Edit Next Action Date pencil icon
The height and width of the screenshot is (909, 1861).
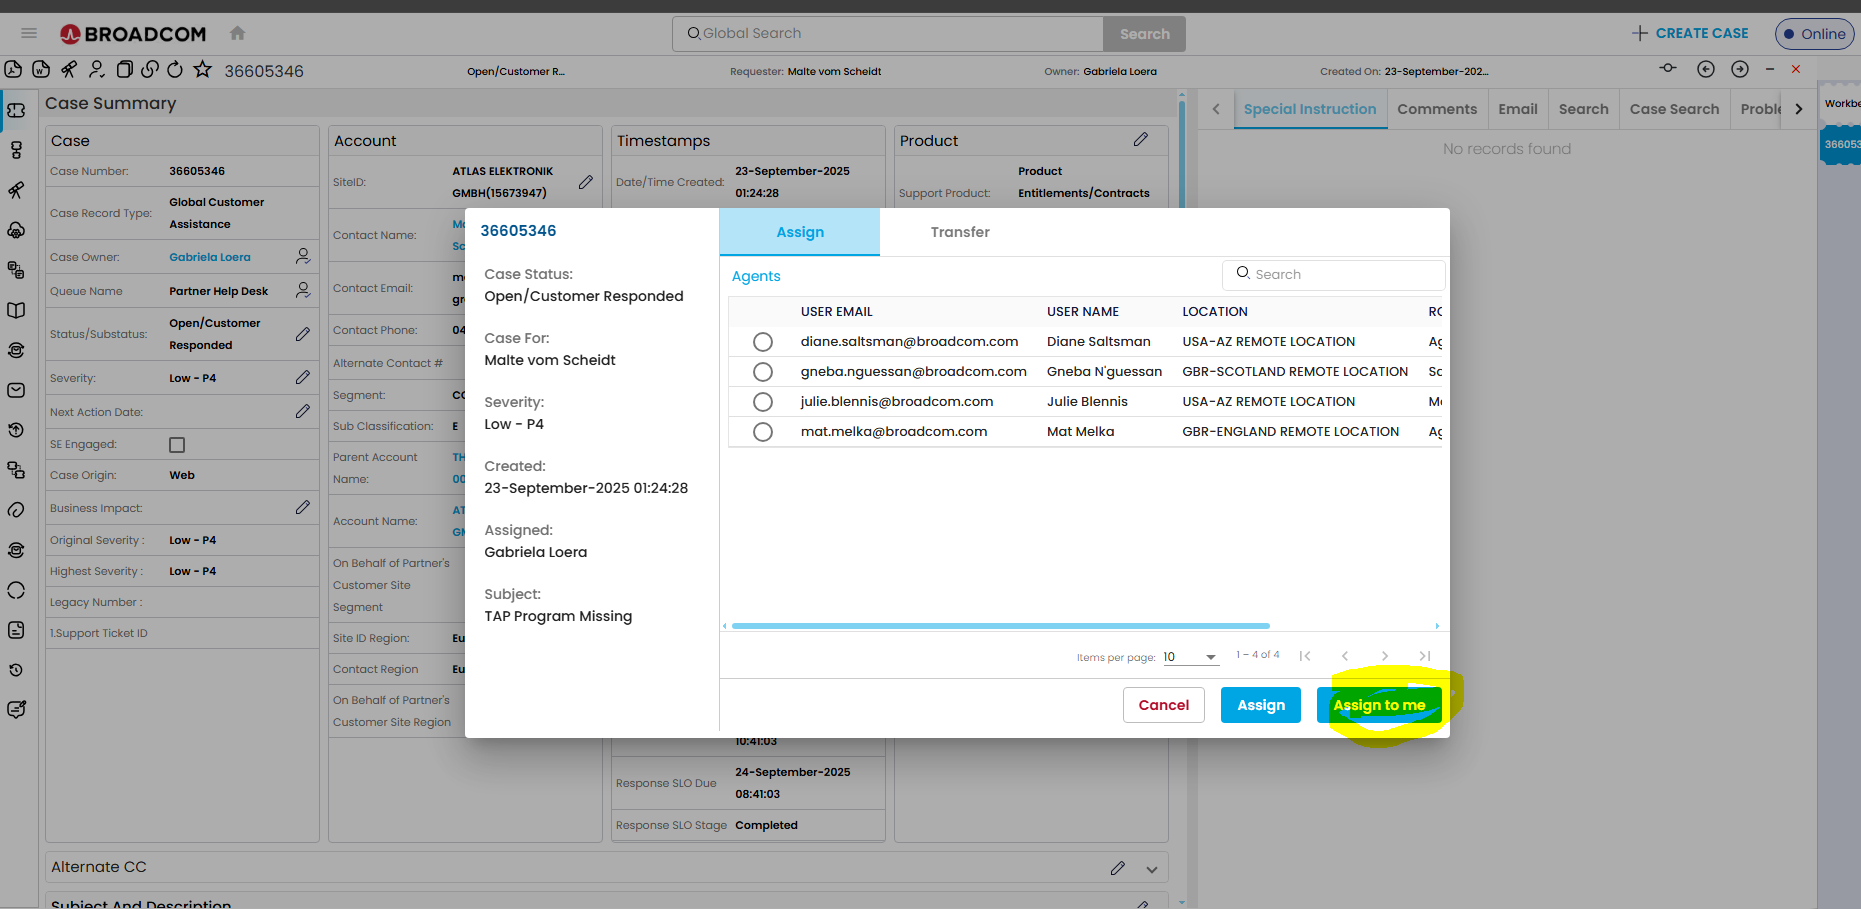point(303,411)
